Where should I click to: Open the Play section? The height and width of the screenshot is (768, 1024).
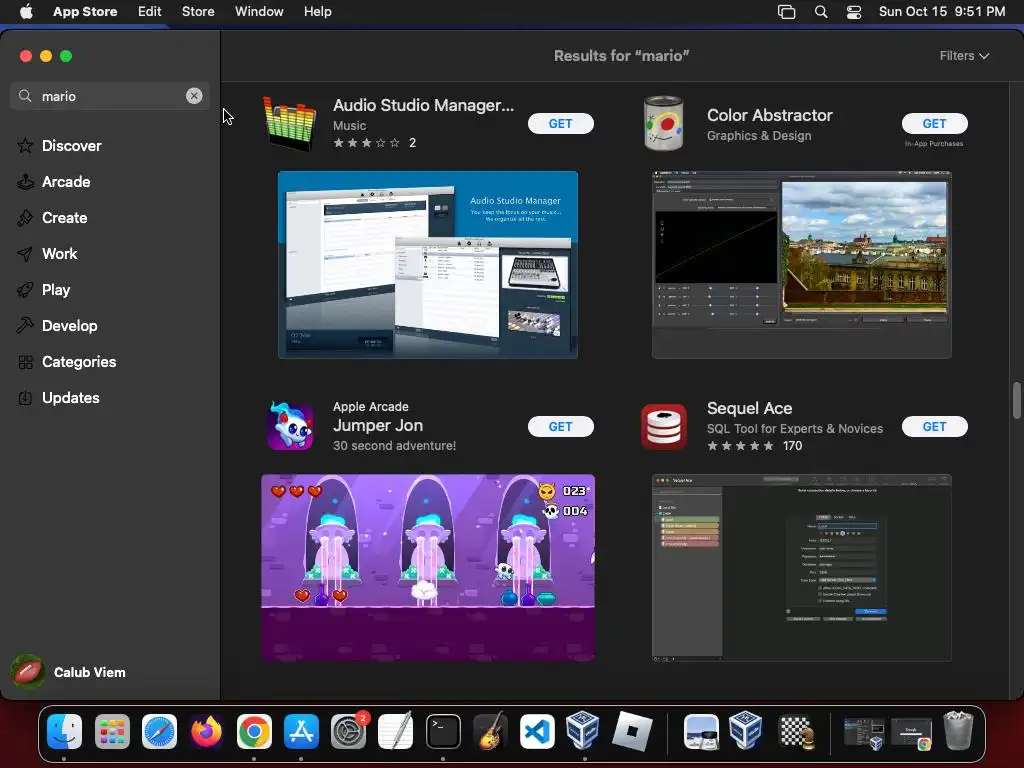[x=56, y=289]
